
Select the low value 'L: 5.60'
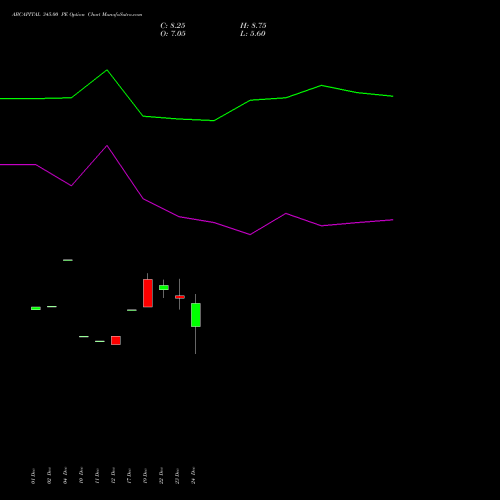point(253,34)
